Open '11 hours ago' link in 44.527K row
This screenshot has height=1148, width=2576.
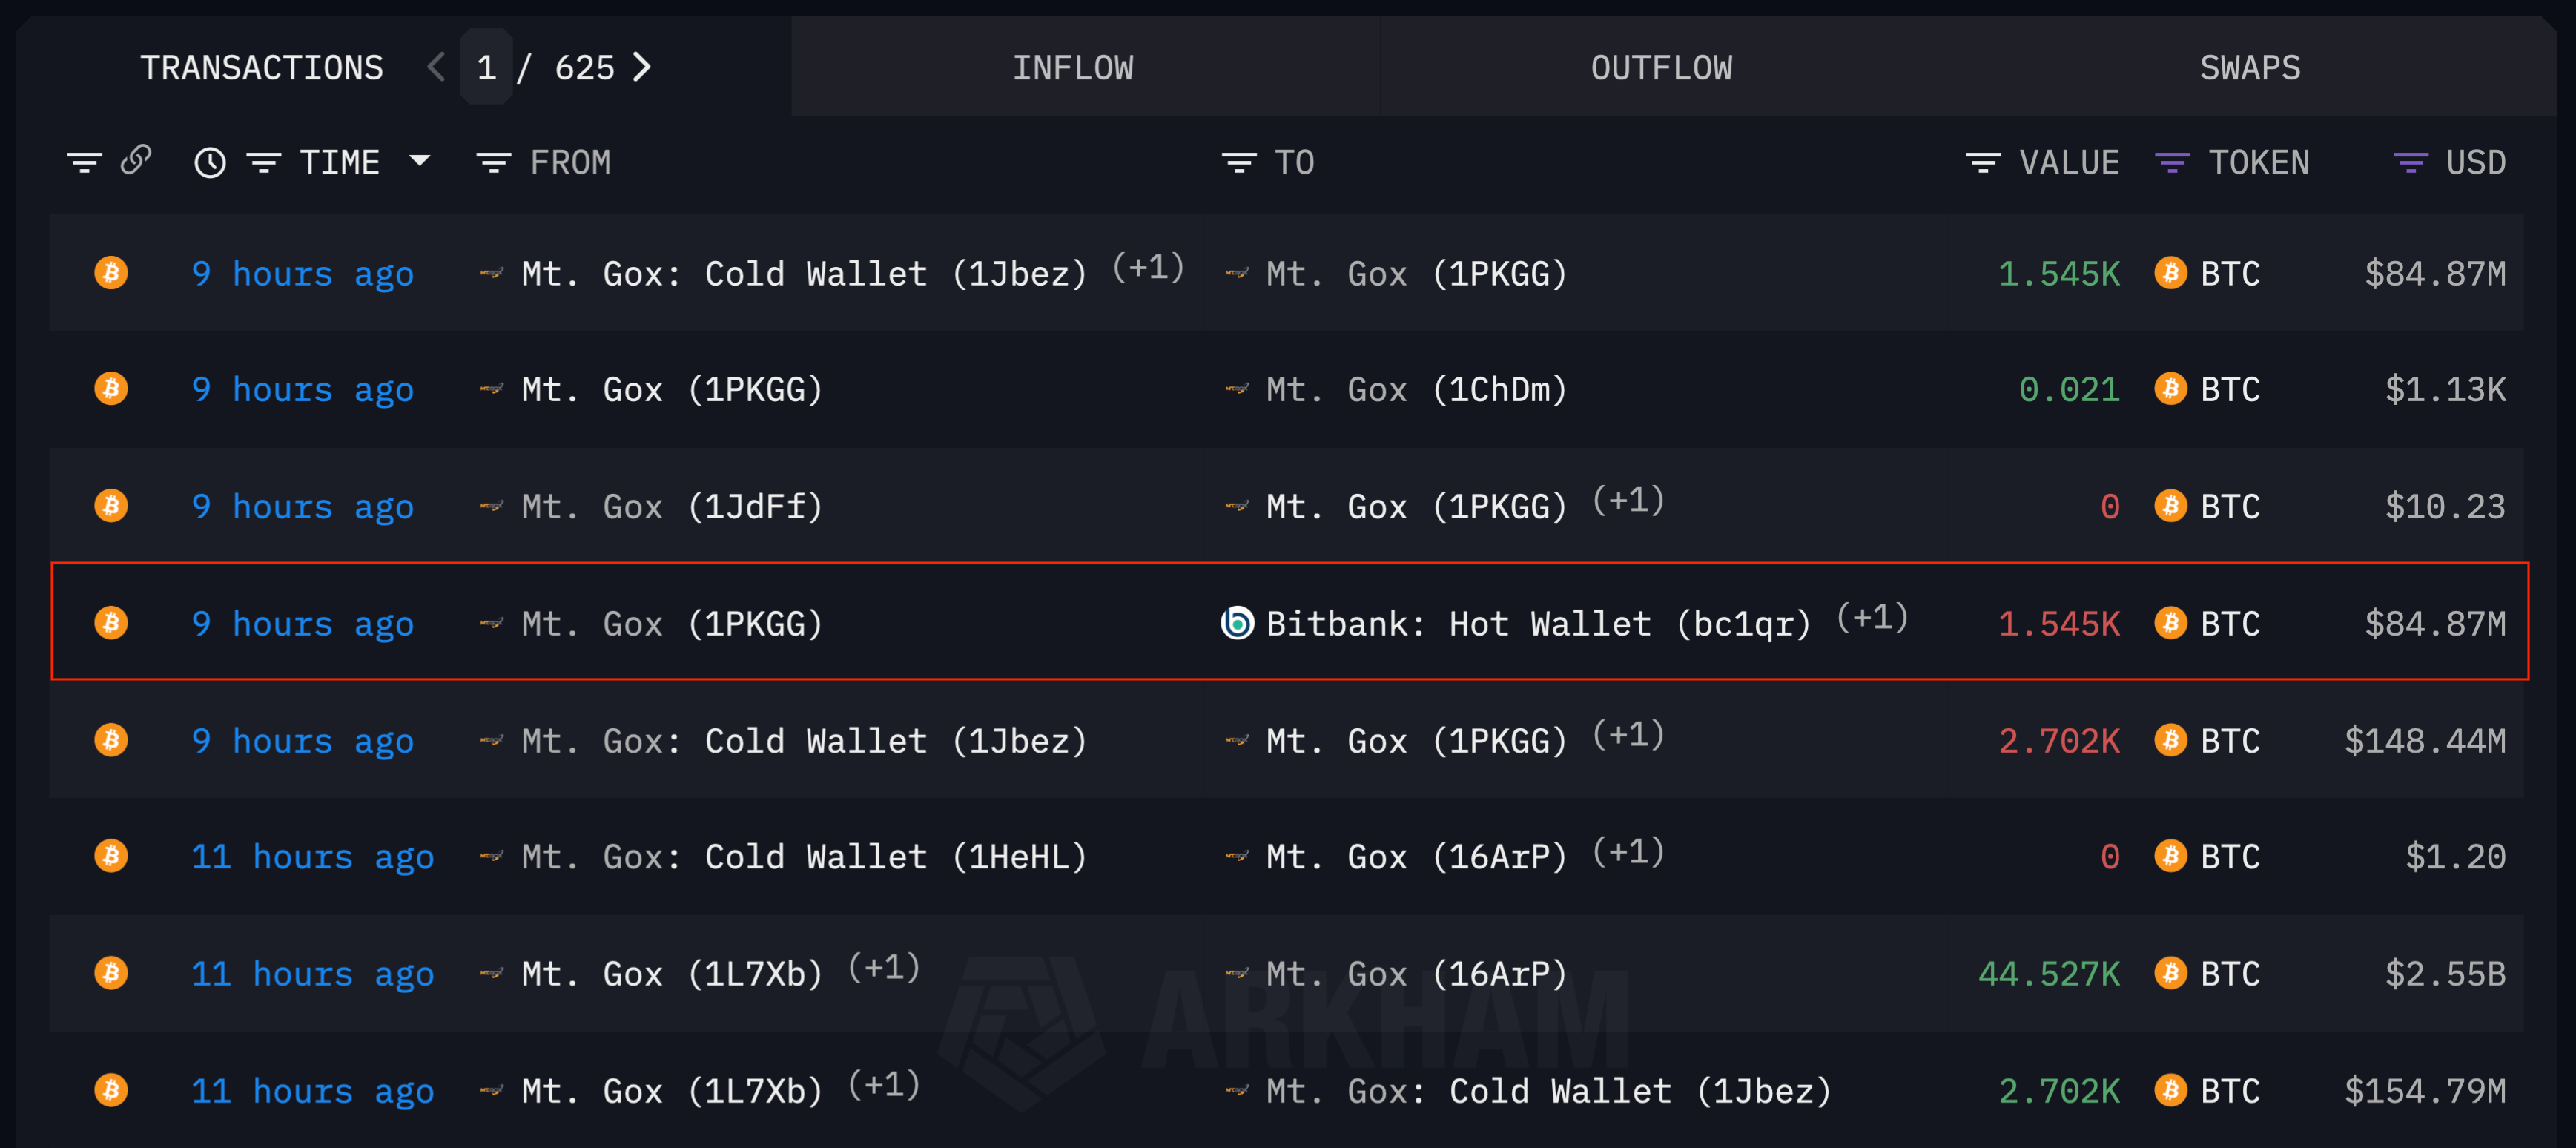312,974
